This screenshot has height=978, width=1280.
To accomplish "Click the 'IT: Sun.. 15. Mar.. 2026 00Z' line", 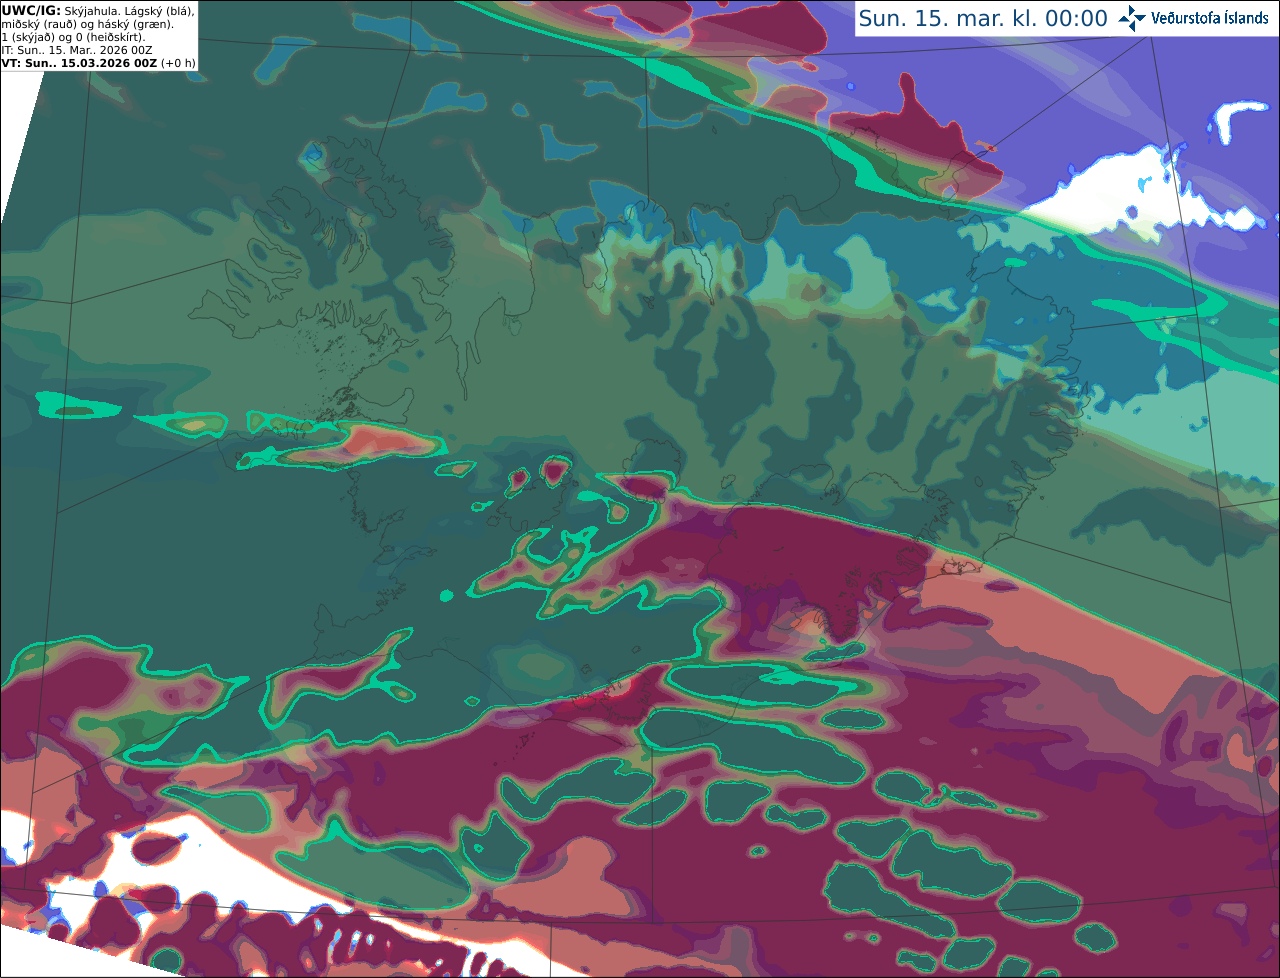I will tap(77, 50).
